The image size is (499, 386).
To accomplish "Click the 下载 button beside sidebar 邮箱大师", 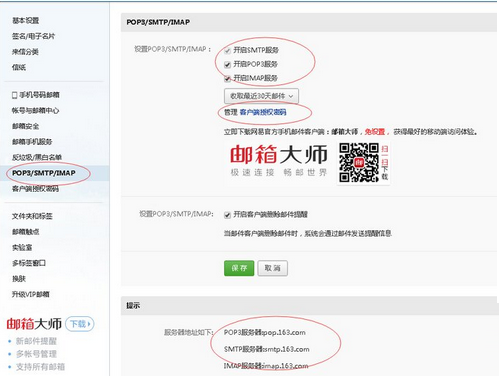I will (80, 324).
